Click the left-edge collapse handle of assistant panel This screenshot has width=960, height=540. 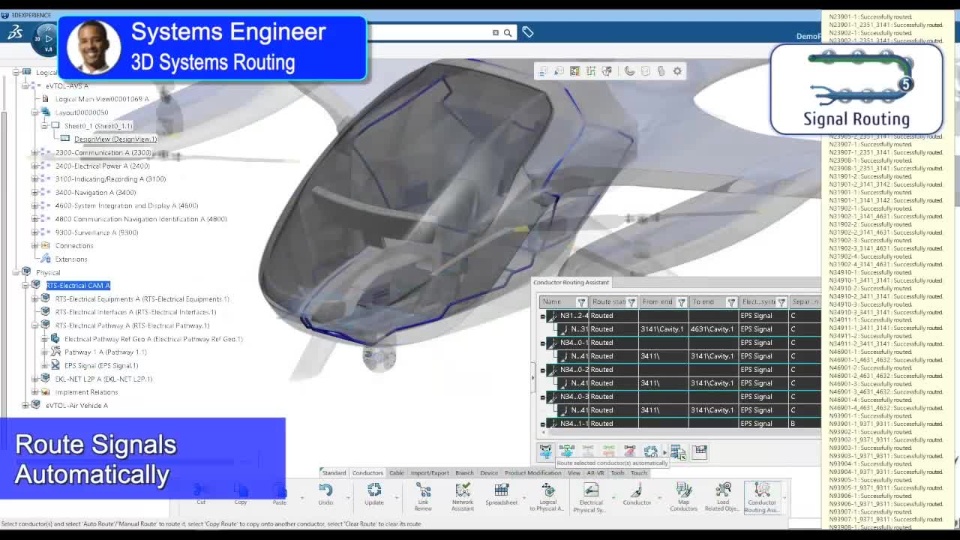point(533,377)
